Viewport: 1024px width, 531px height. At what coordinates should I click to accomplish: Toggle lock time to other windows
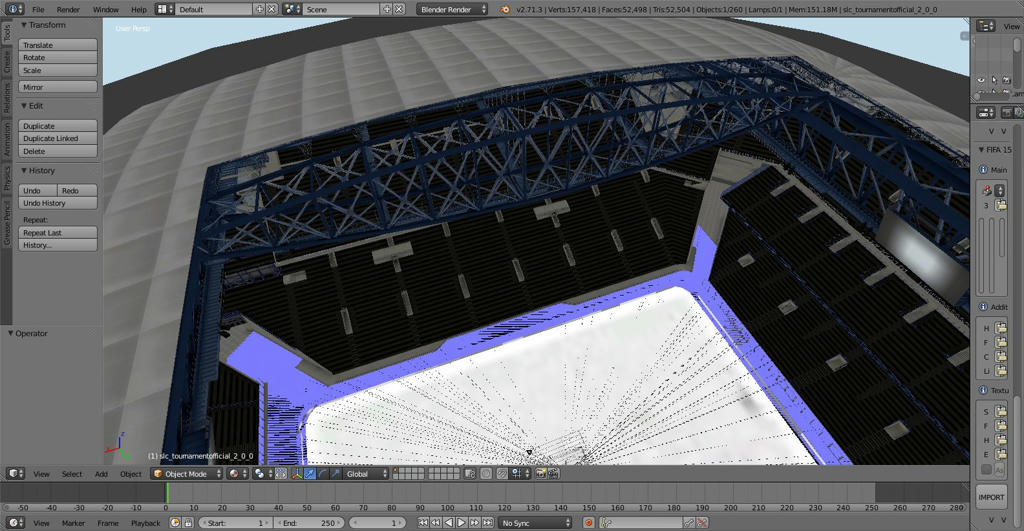[x=188, y=523]
